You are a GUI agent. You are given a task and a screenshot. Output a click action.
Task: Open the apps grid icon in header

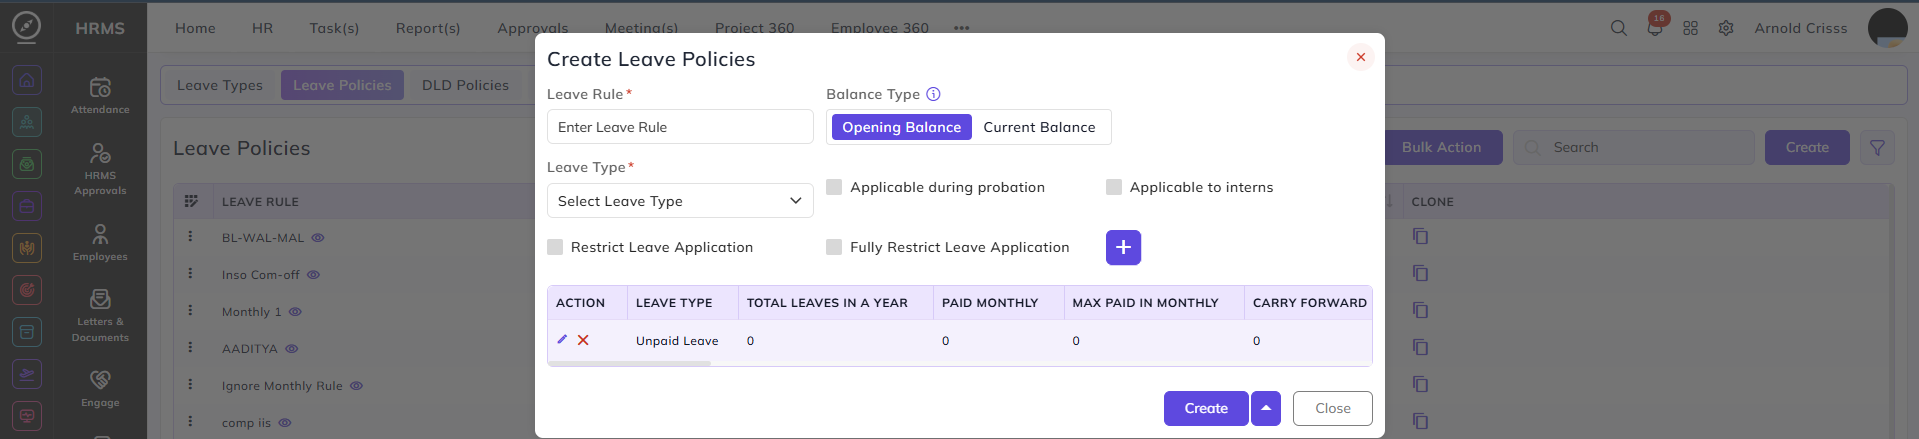(x=1690, y=28)
